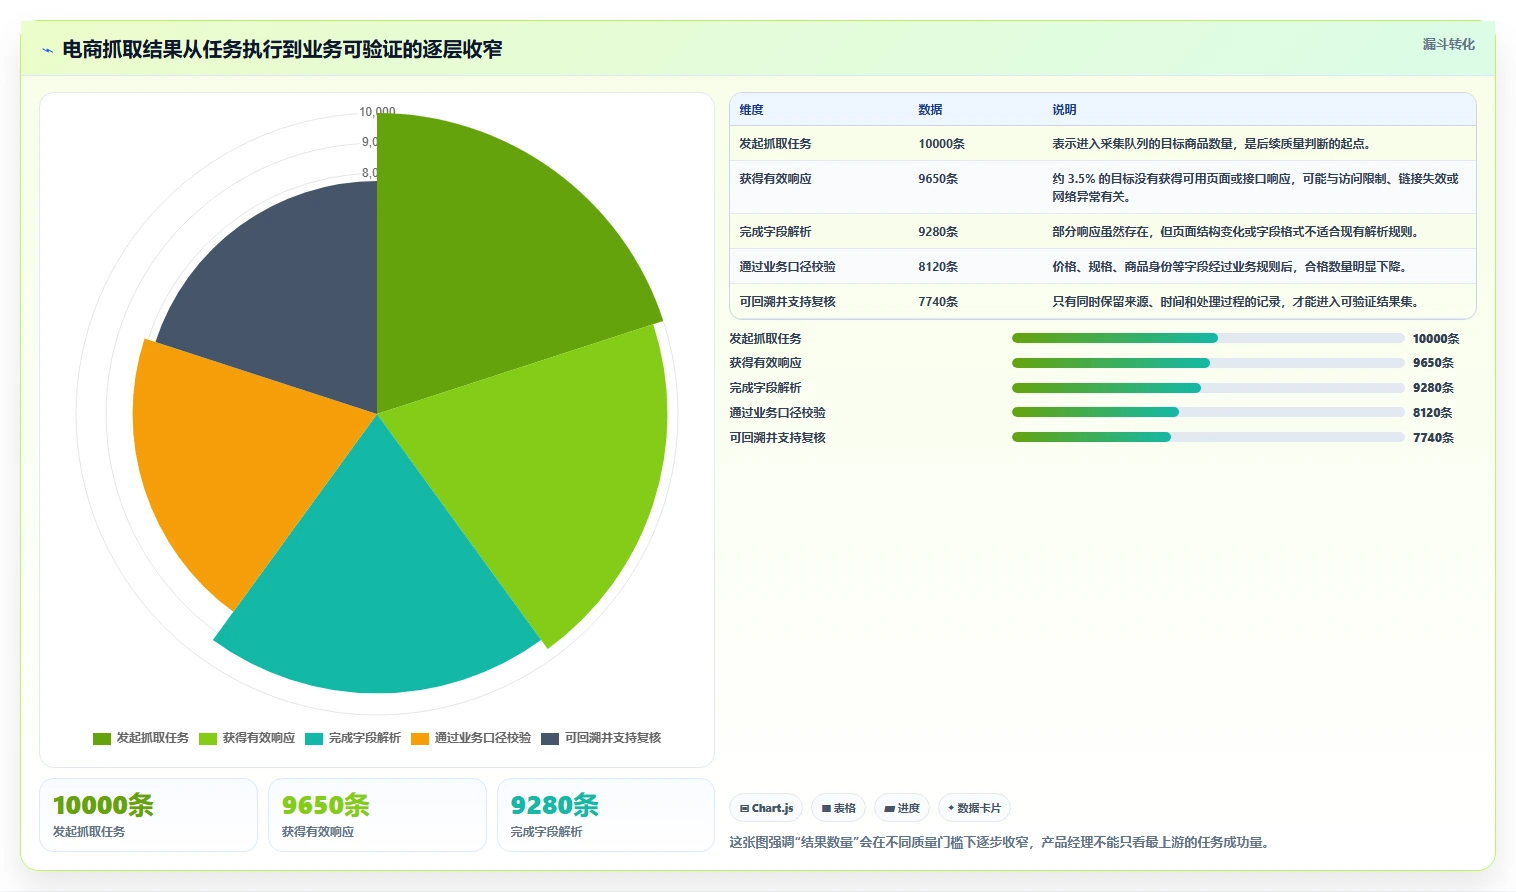Click legend label 完成字段解析
Viewport: 1516px width, 892px height.
coord(365,738)
